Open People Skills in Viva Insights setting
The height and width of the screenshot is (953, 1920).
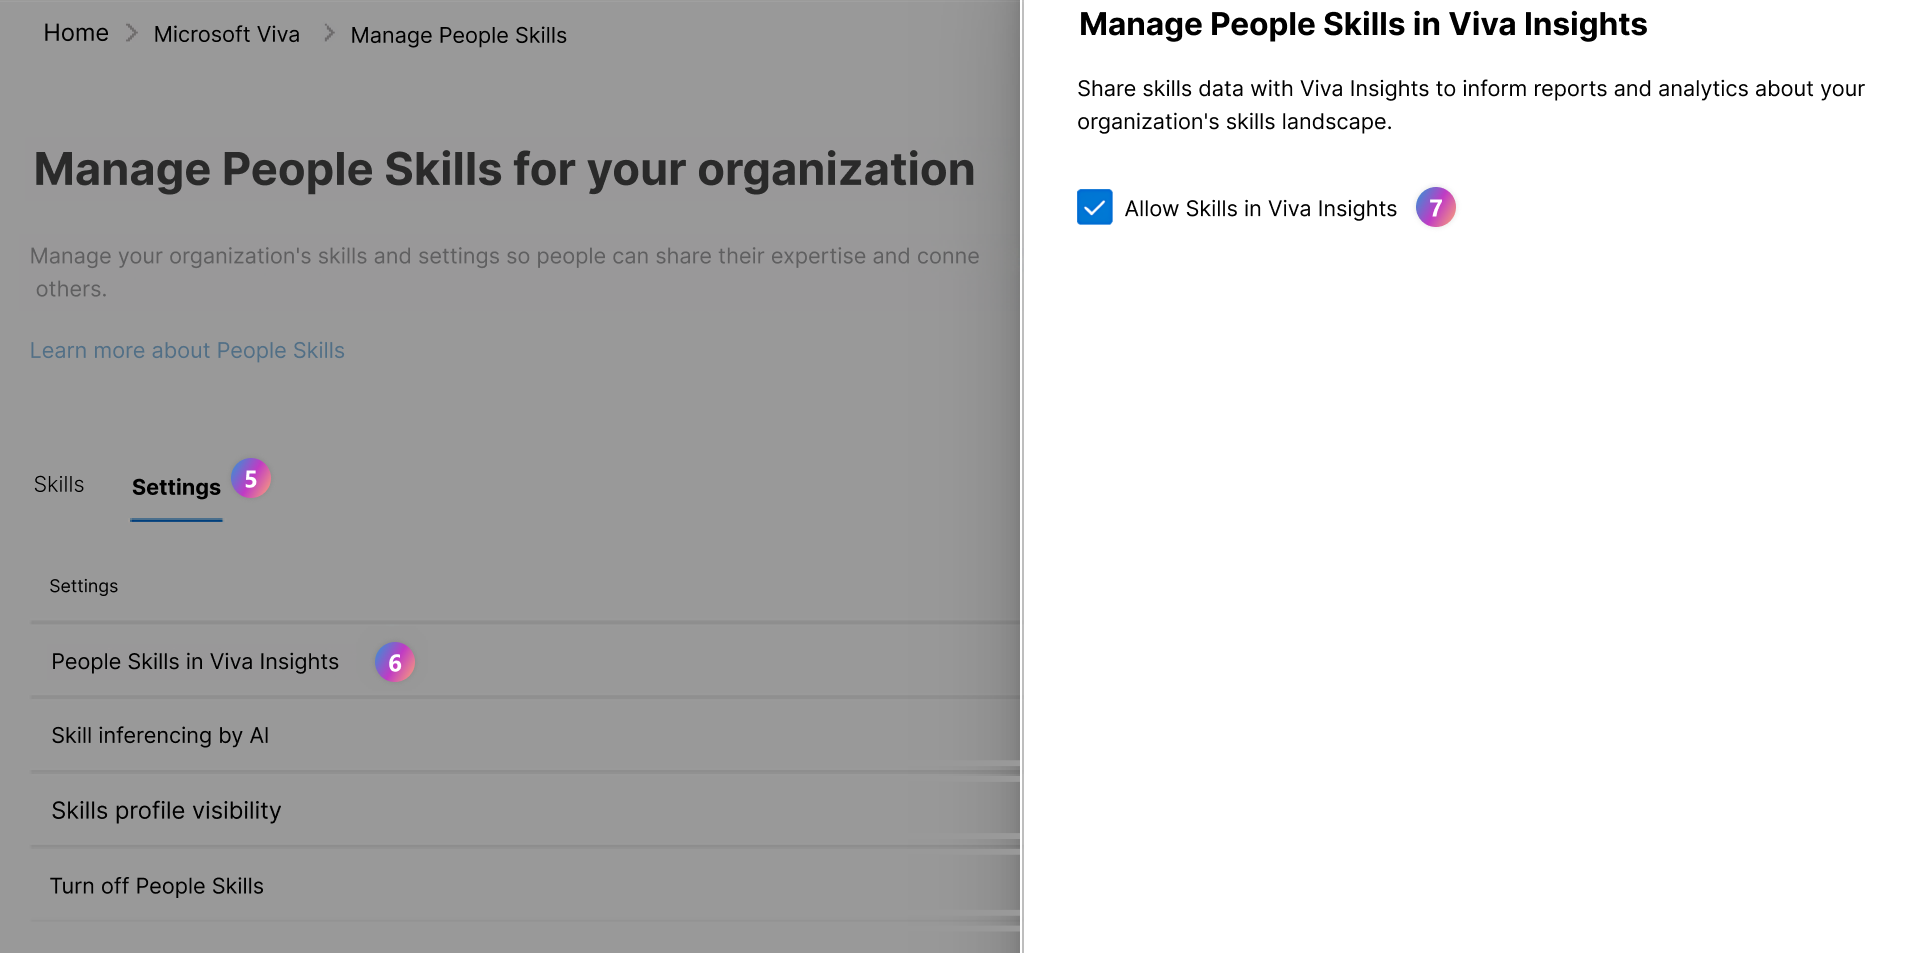tap(195, 661)
